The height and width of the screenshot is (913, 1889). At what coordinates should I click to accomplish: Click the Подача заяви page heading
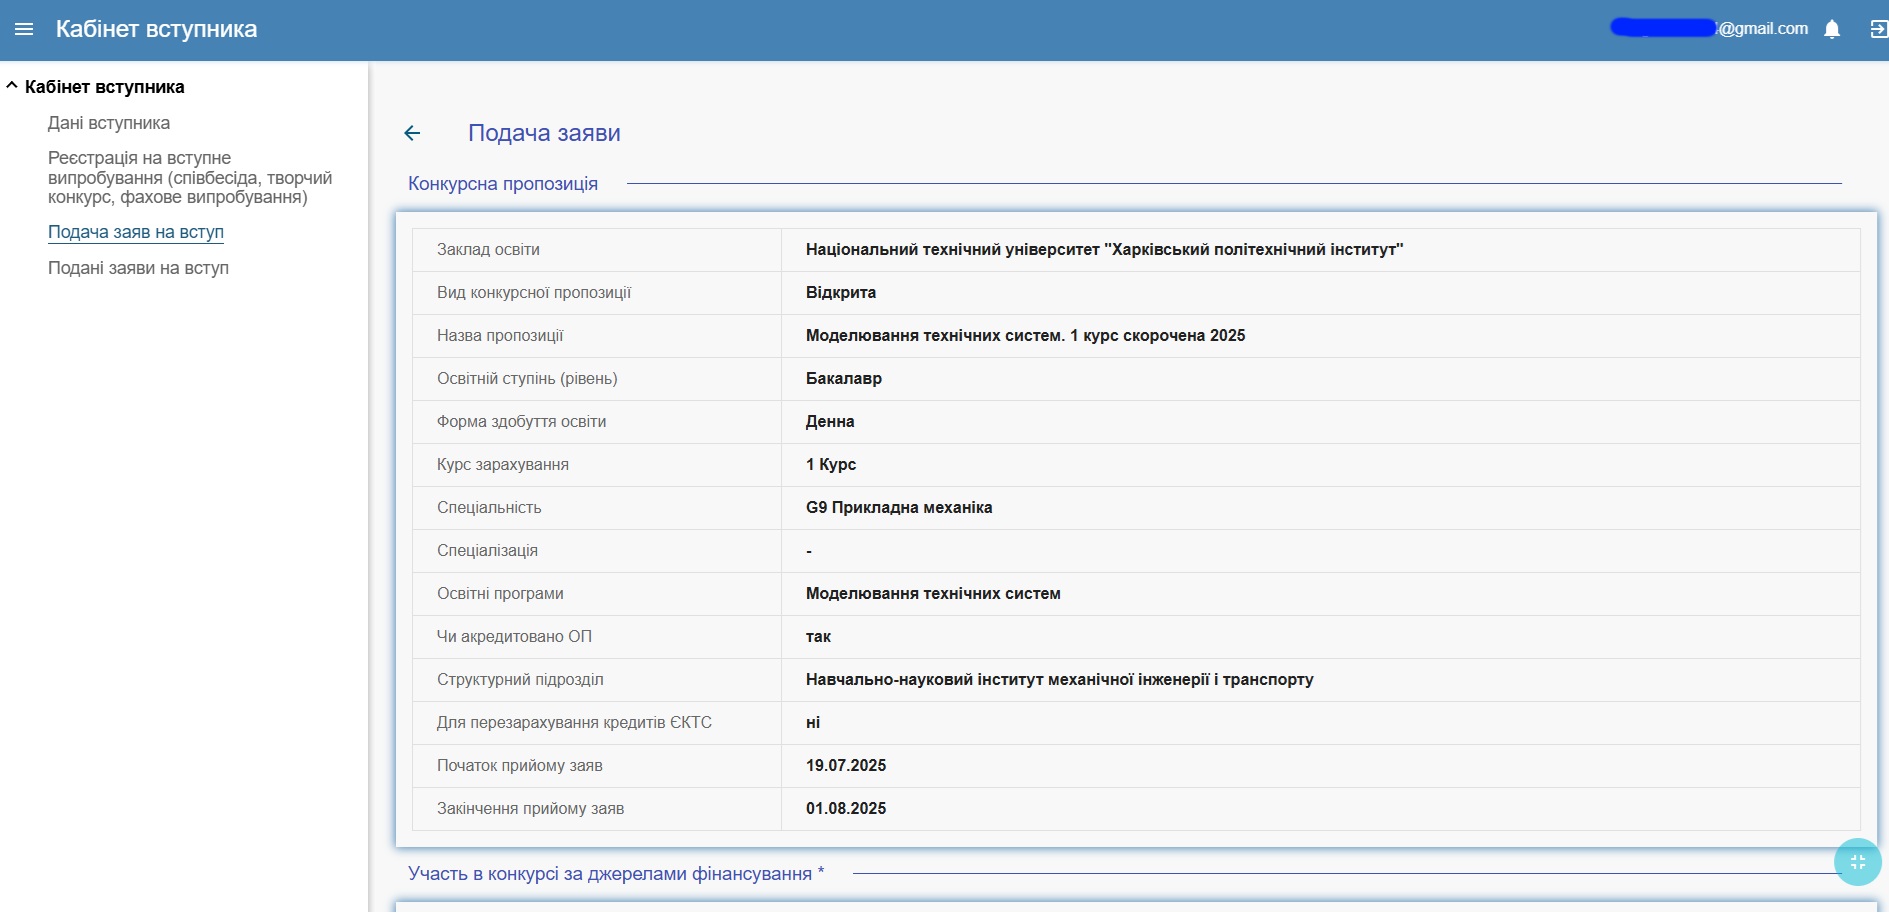coord(544,133)
